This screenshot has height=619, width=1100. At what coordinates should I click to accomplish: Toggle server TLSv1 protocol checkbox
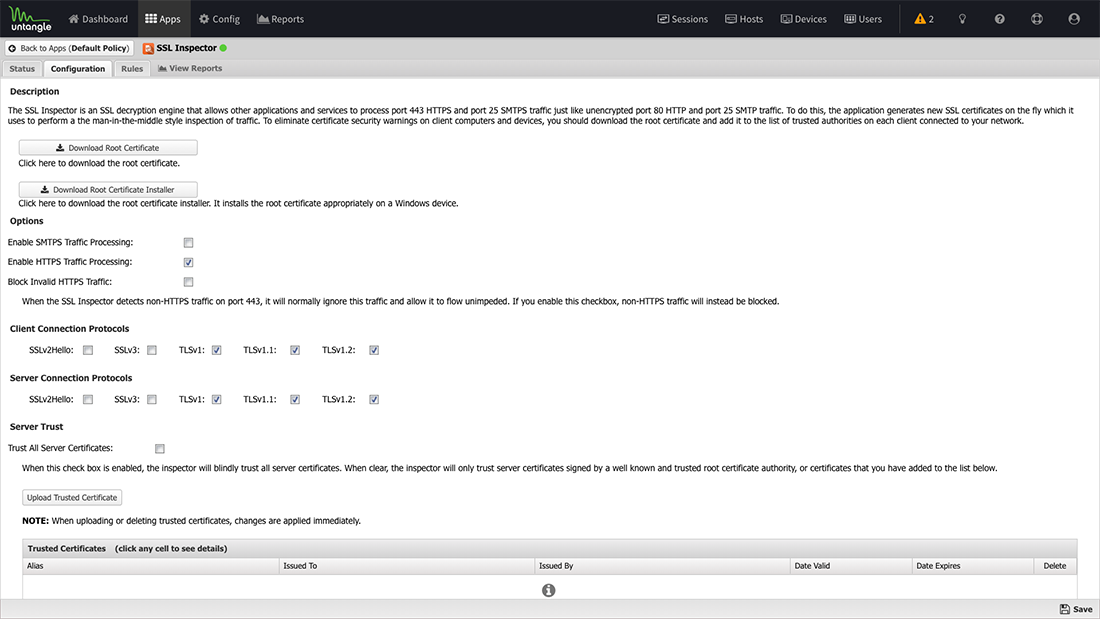pyautogui.click(x=217, y=399)
